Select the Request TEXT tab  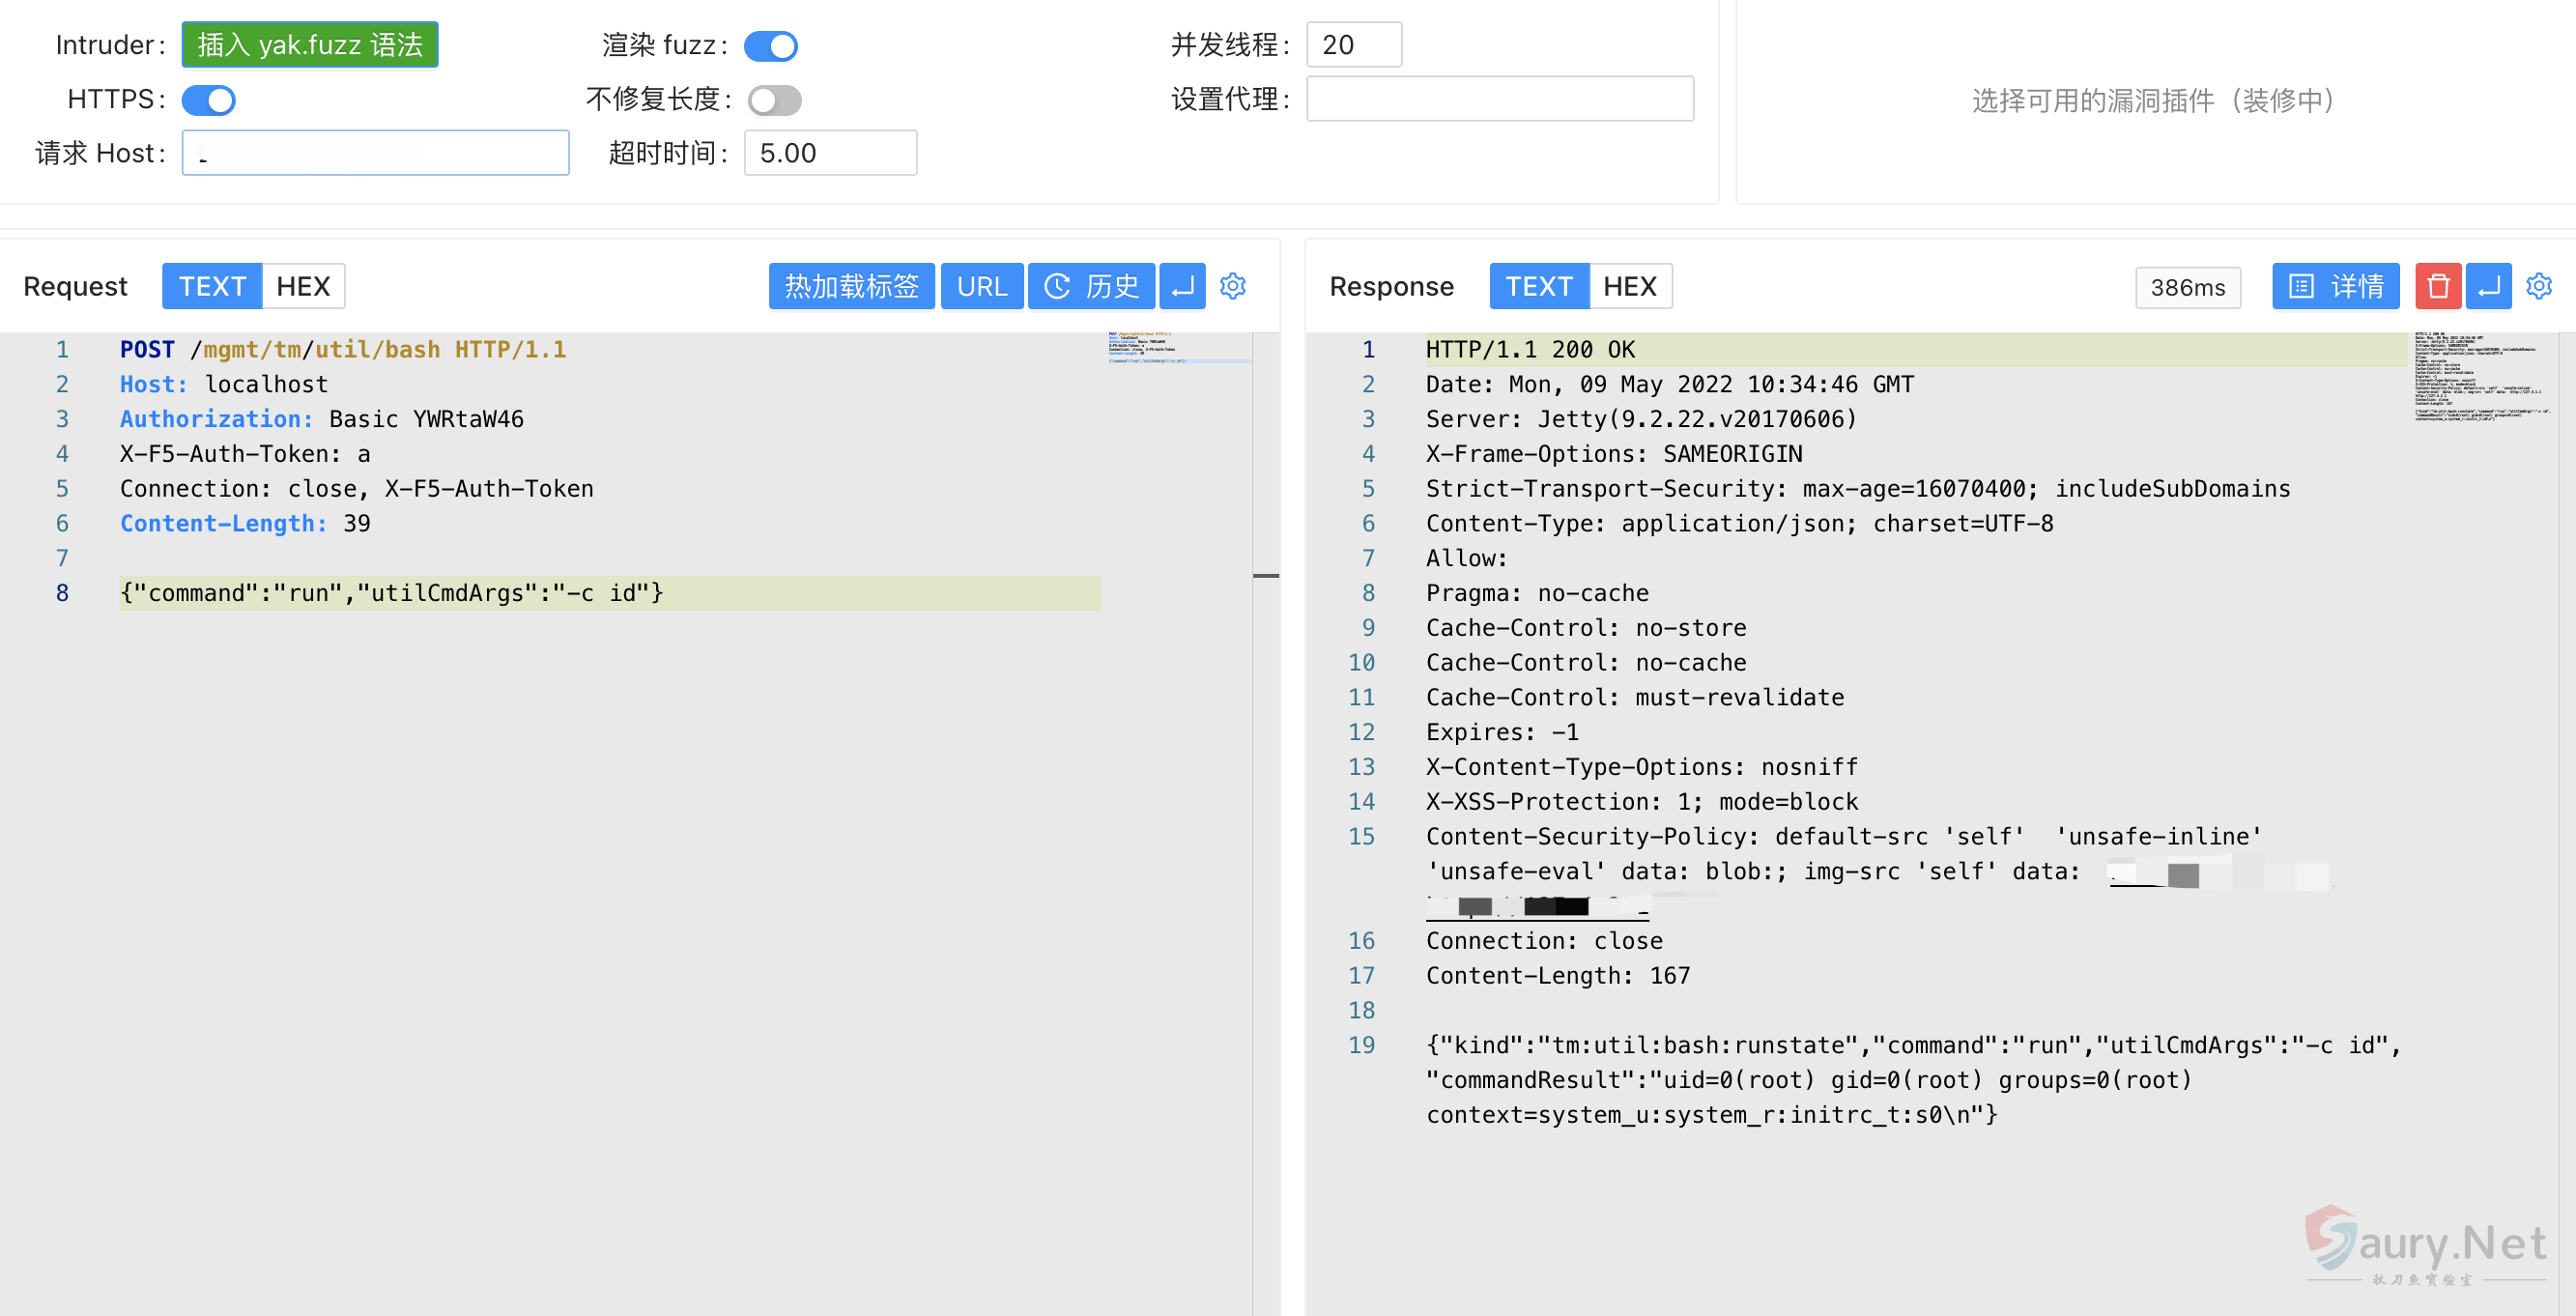(212, 286)
